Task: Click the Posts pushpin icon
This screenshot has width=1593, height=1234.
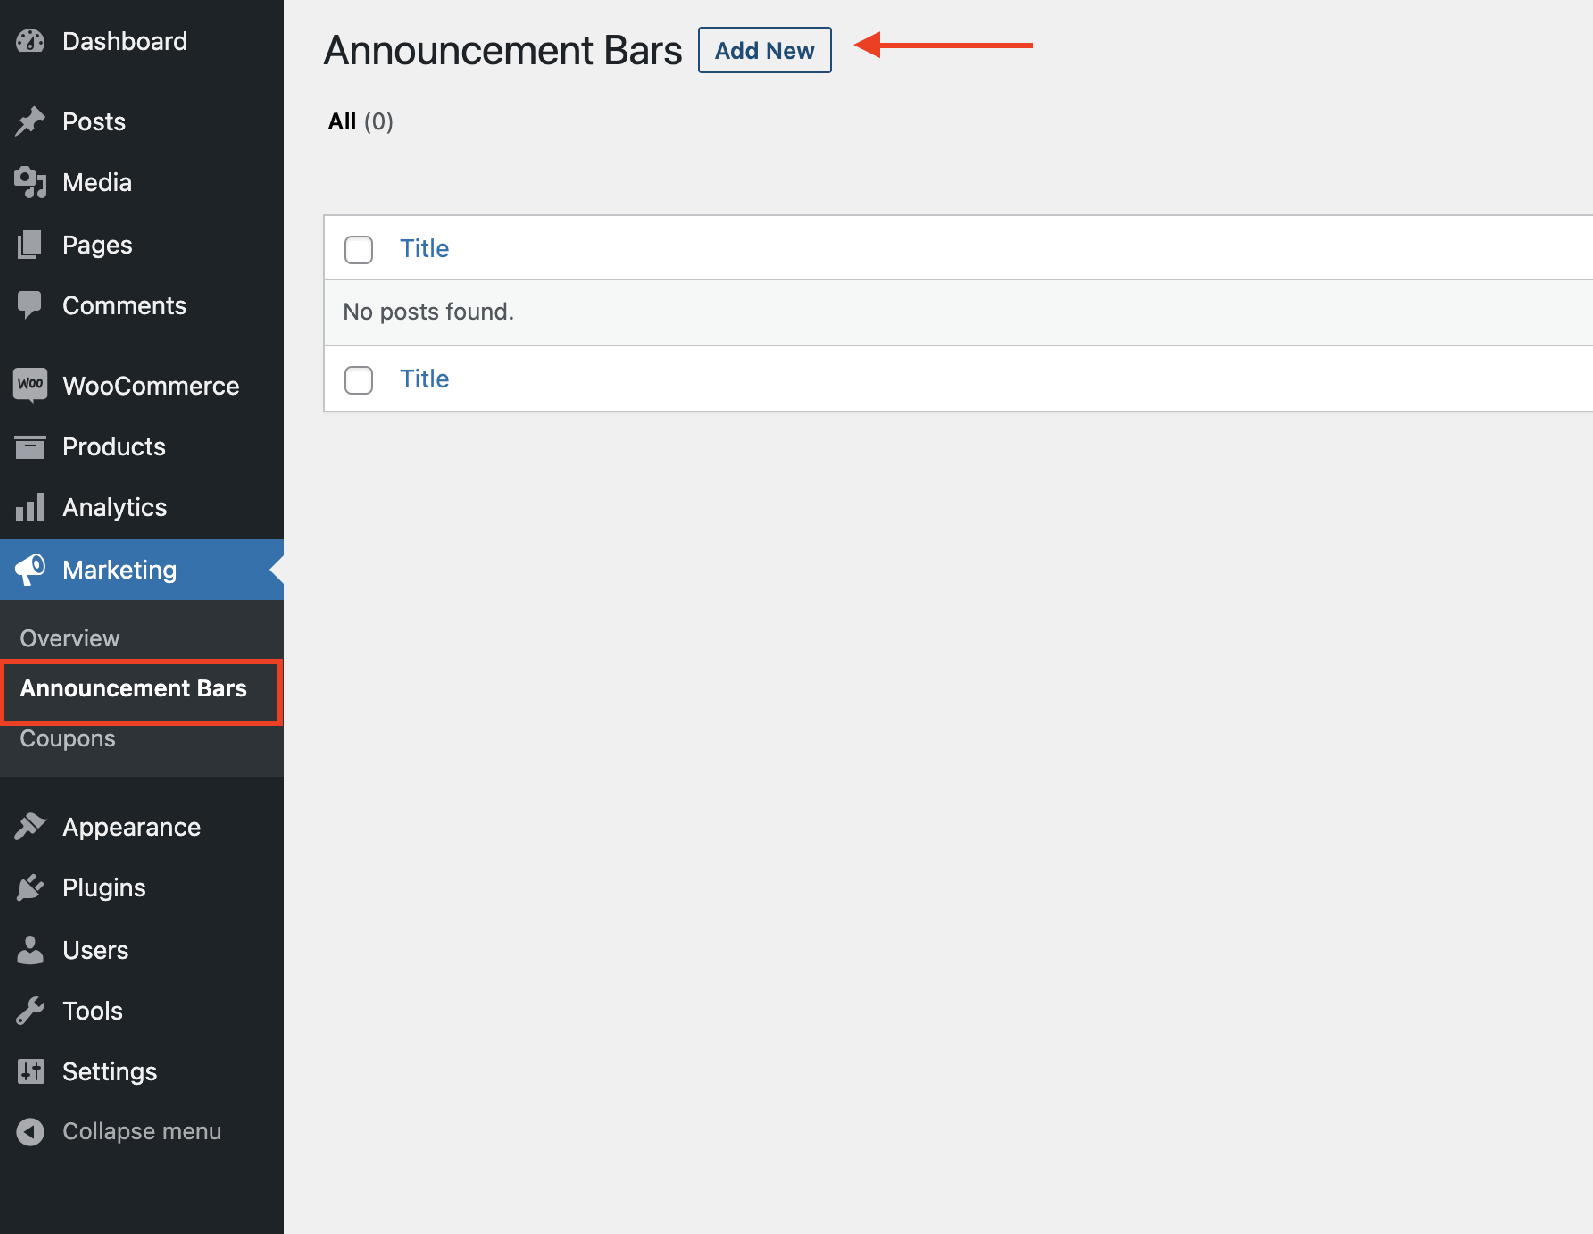Action: (30, 121)
